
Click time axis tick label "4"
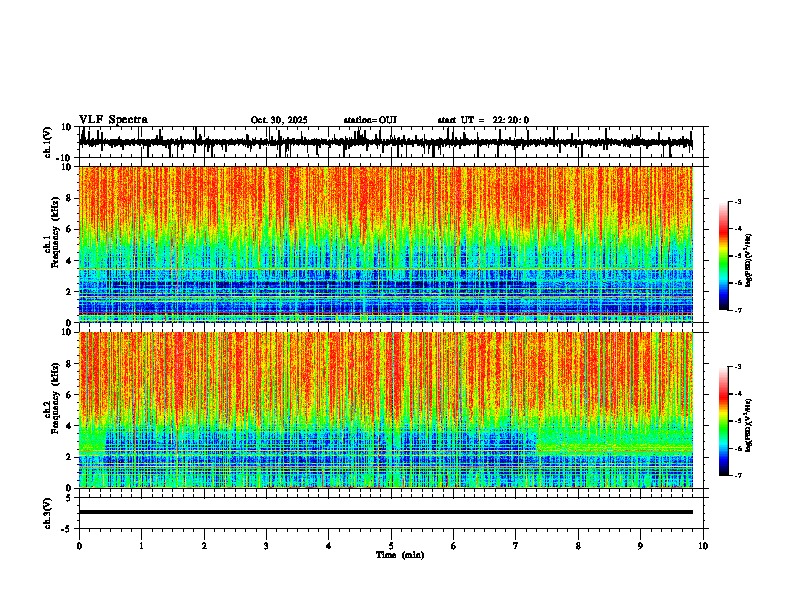329,546
